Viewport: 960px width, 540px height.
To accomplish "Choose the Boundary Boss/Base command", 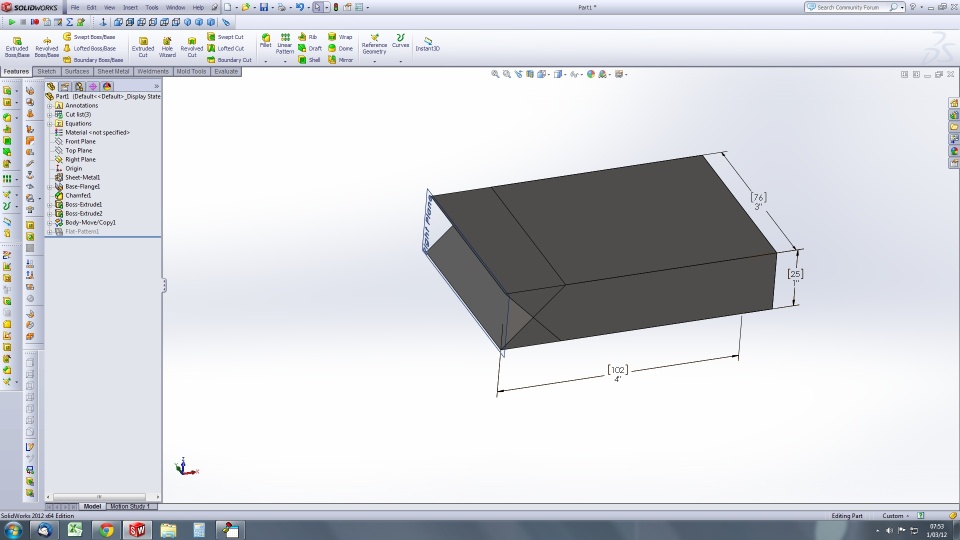I will pyautogui.click(x=93, y=60).
